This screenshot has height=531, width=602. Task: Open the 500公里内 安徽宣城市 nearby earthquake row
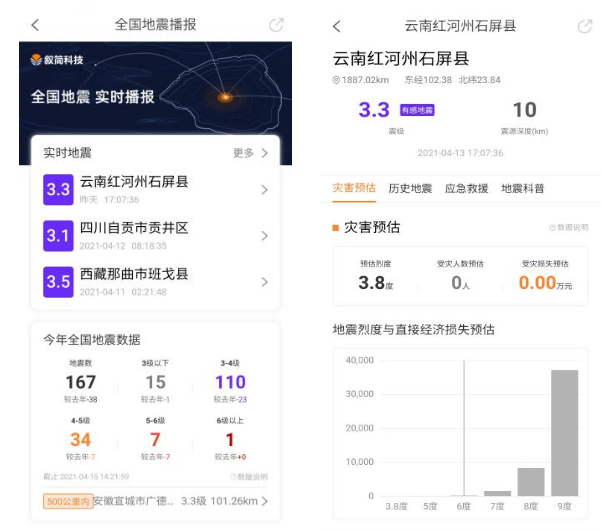pos(155,501)
